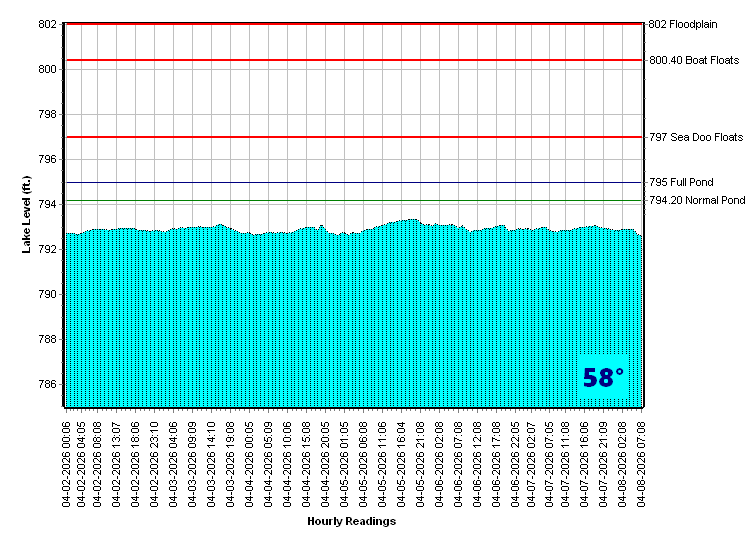Click the red Sea Doo Floats line
750x550 pixels.
click(350, 137)
